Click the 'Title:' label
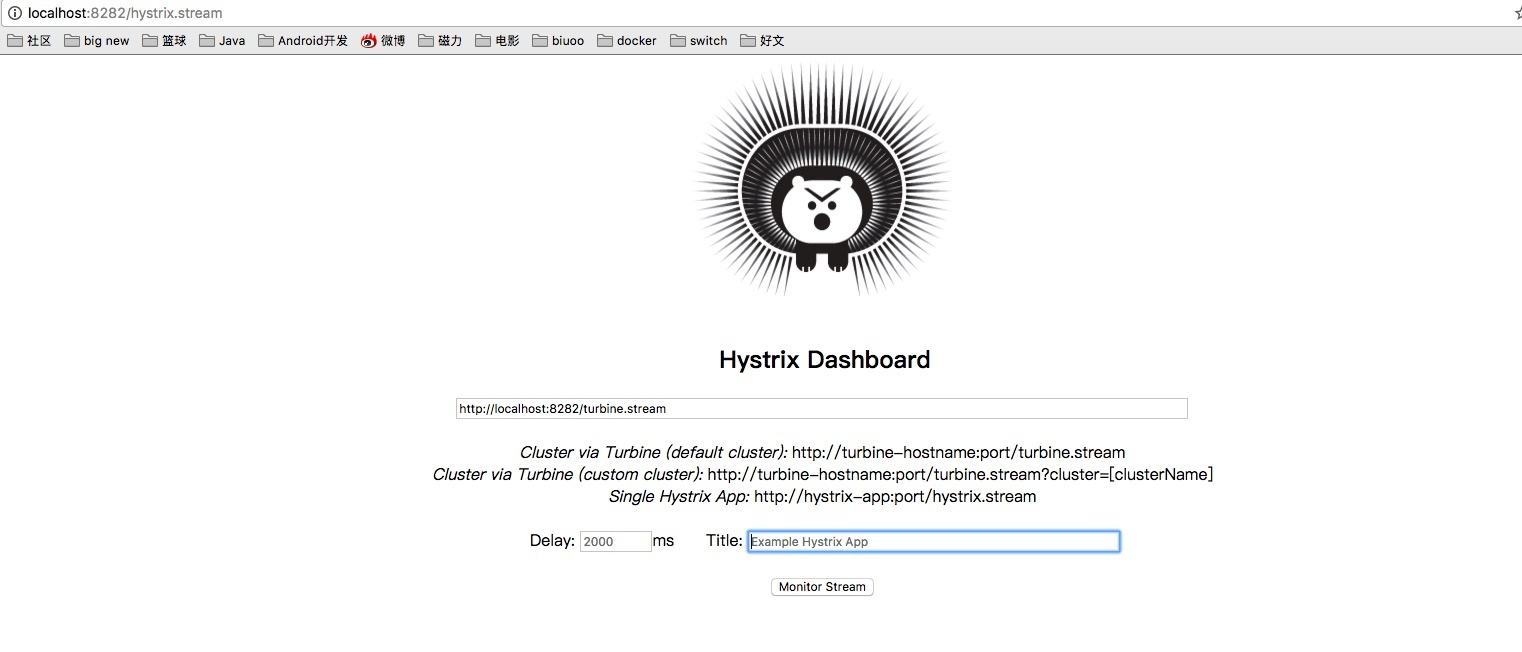The width and height of the screenshot is (1522, 652). point(724,541)
